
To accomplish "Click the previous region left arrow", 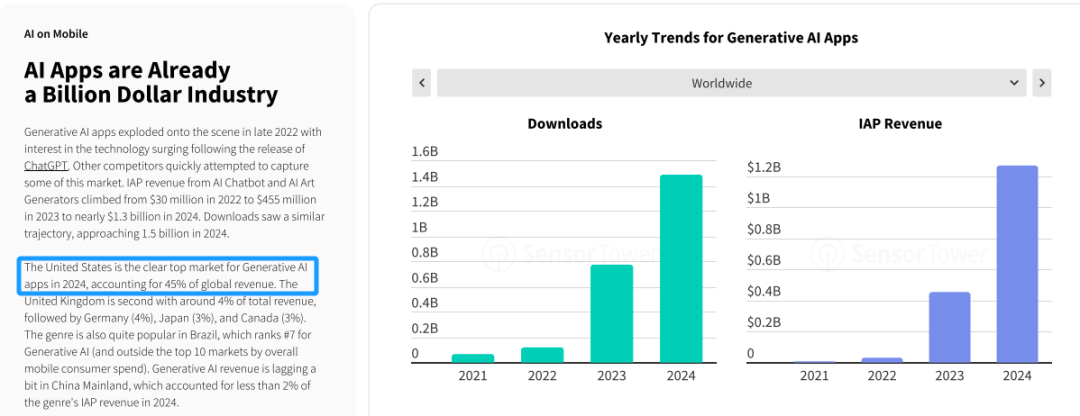I will pyautogui.click(x=422, y=83).
